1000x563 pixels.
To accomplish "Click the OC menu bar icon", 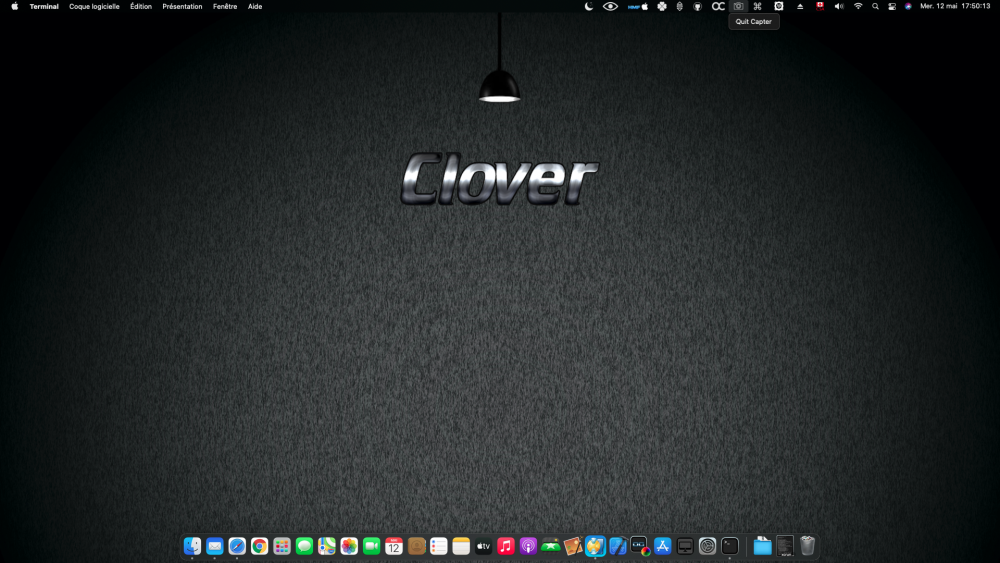I will click(x=718, y=6).
